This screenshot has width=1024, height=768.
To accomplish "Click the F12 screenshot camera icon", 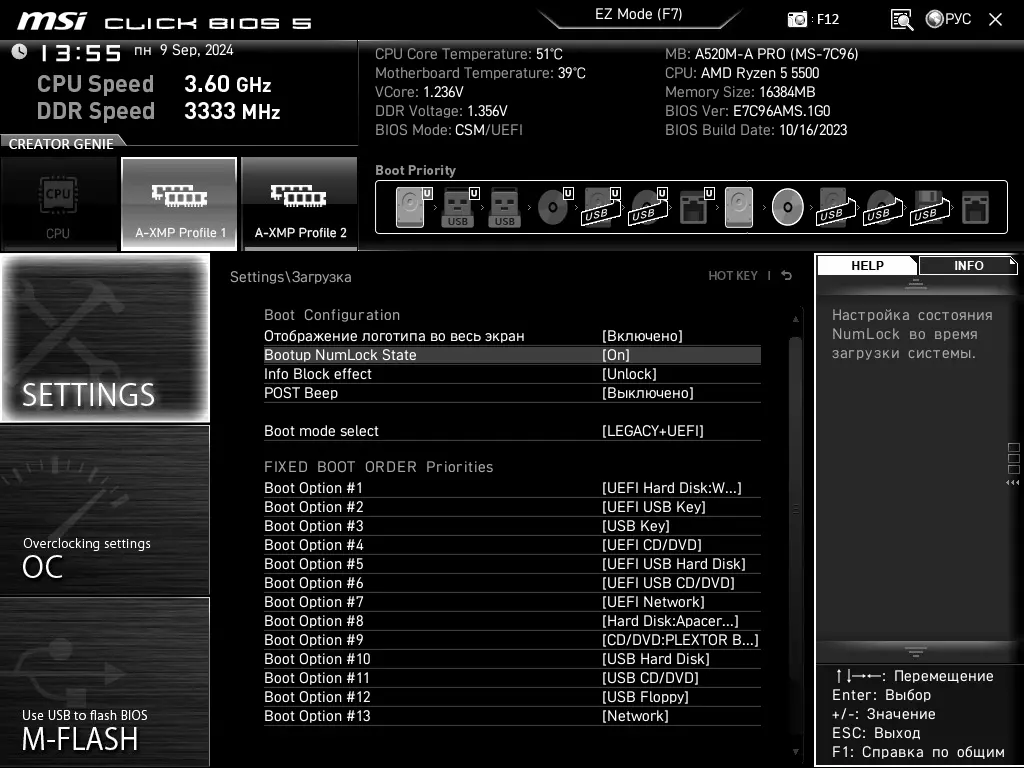I will [x=797, y=19].
